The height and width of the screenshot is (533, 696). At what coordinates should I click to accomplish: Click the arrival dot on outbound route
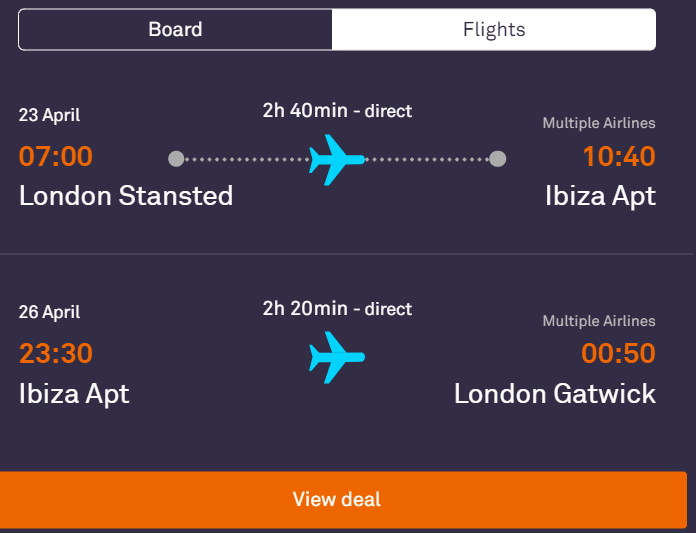[498, 159]
